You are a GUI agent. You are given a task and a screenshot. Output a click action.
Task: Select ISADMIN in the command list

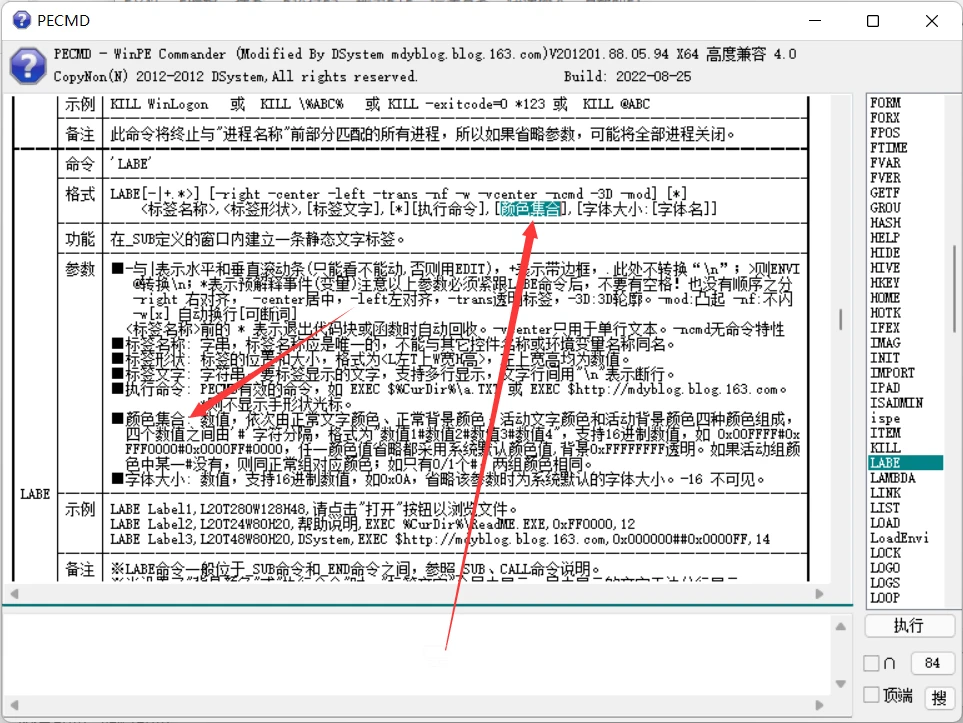896,403
